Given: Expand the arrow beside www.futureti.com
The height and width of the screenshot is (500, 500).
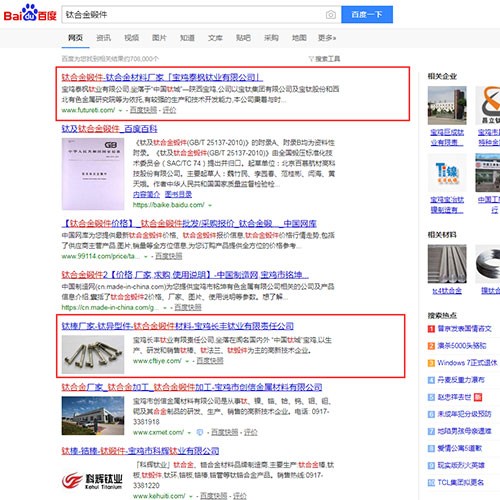Looking at the screenshot, I should (x=120, y=110).
